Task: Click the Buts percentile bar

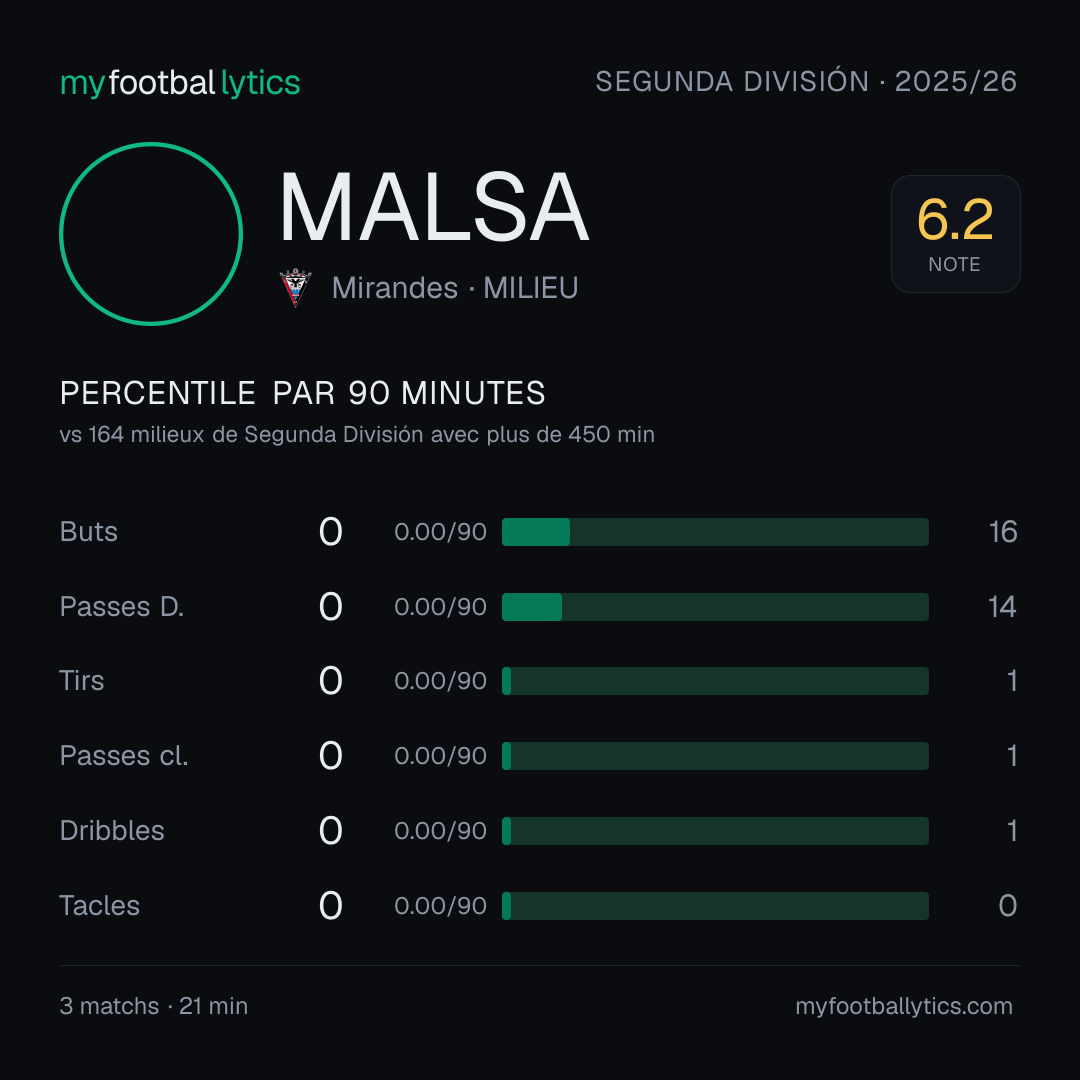Action: pyautogui.click(x=715, y=532)
